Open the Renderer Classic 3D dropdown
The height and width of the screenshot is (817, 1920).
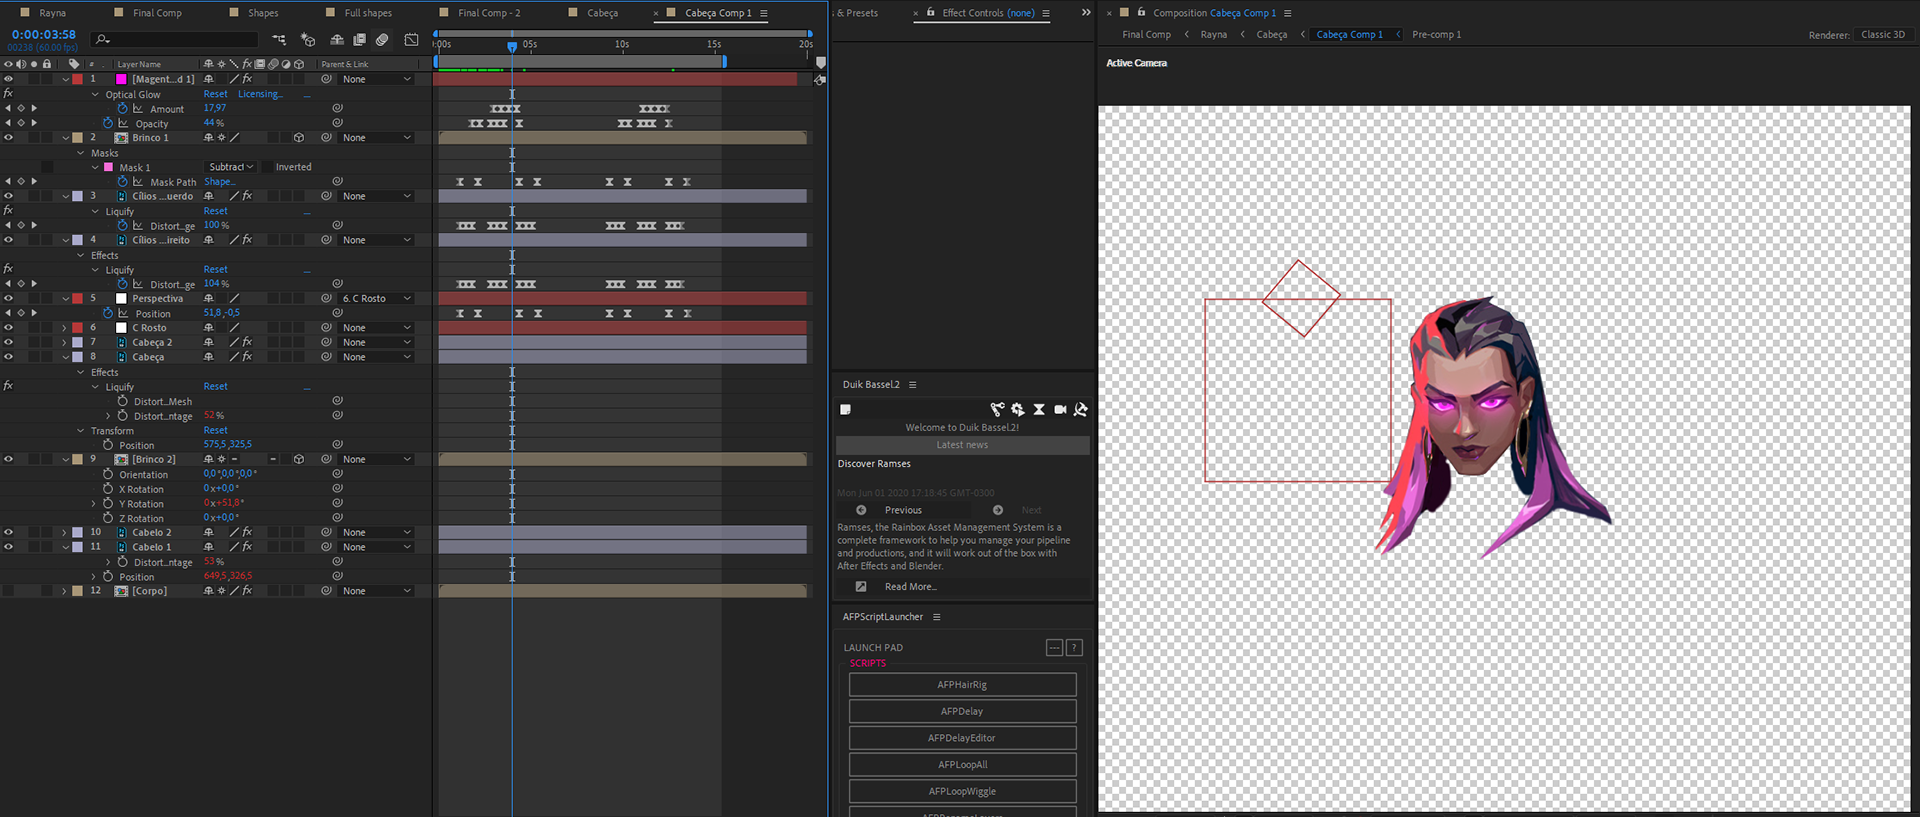point(1884,34)
